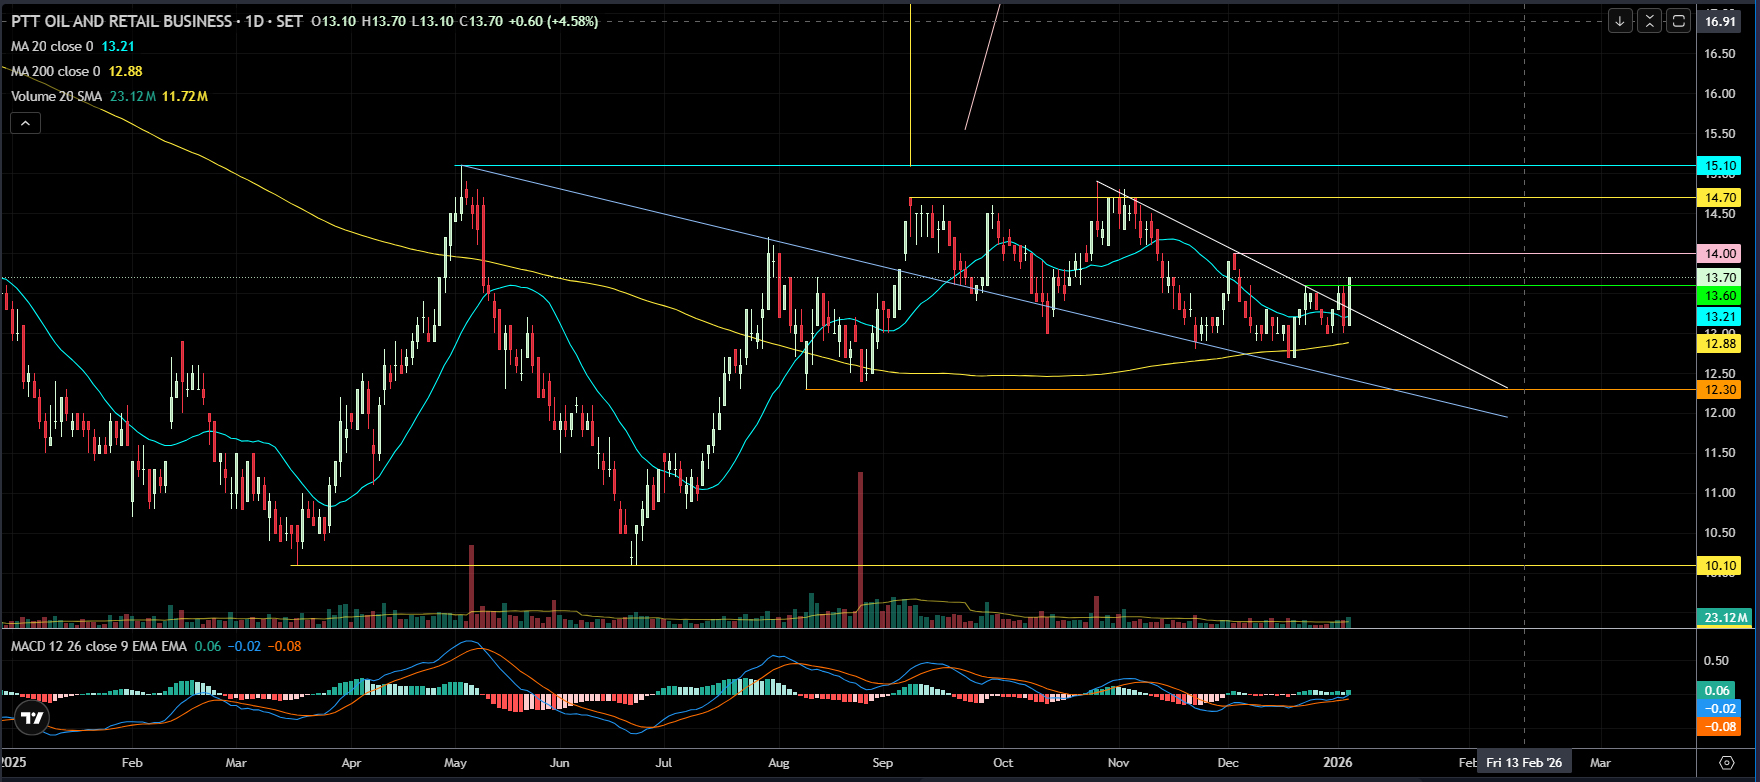Viewport: 1760px width, 782px height.
Task: Click the Oct label on time axis
Action: click(1003, 763)
